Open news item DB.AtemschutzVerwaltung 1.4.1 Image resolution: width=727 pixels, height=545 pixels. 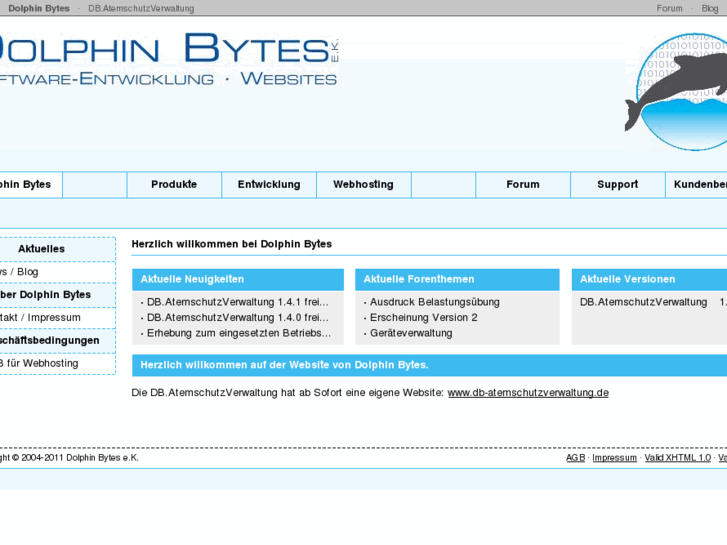237,302
